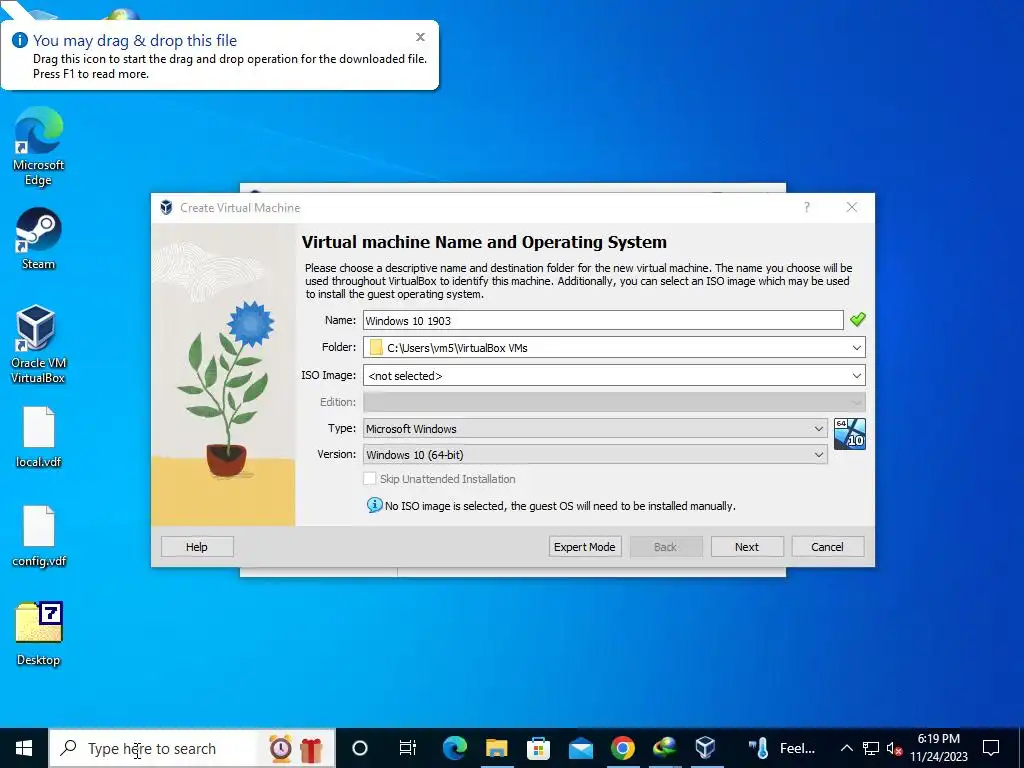Select the local.vdf file icon
1024x768 pixels.
[39, 437]
